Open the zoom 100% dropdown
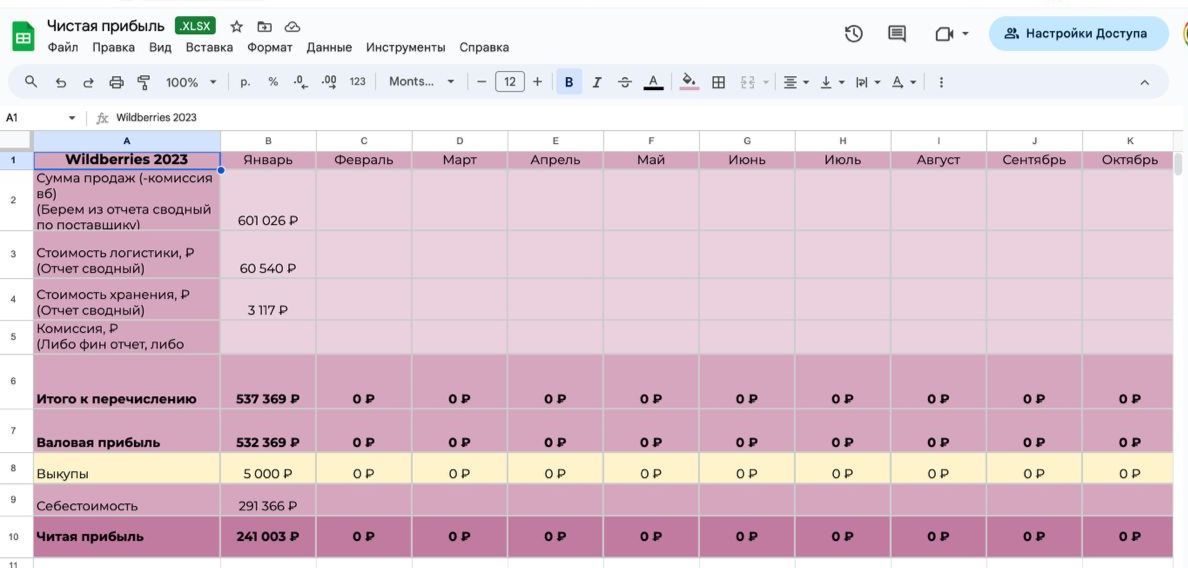 click(x=191, y=82)
